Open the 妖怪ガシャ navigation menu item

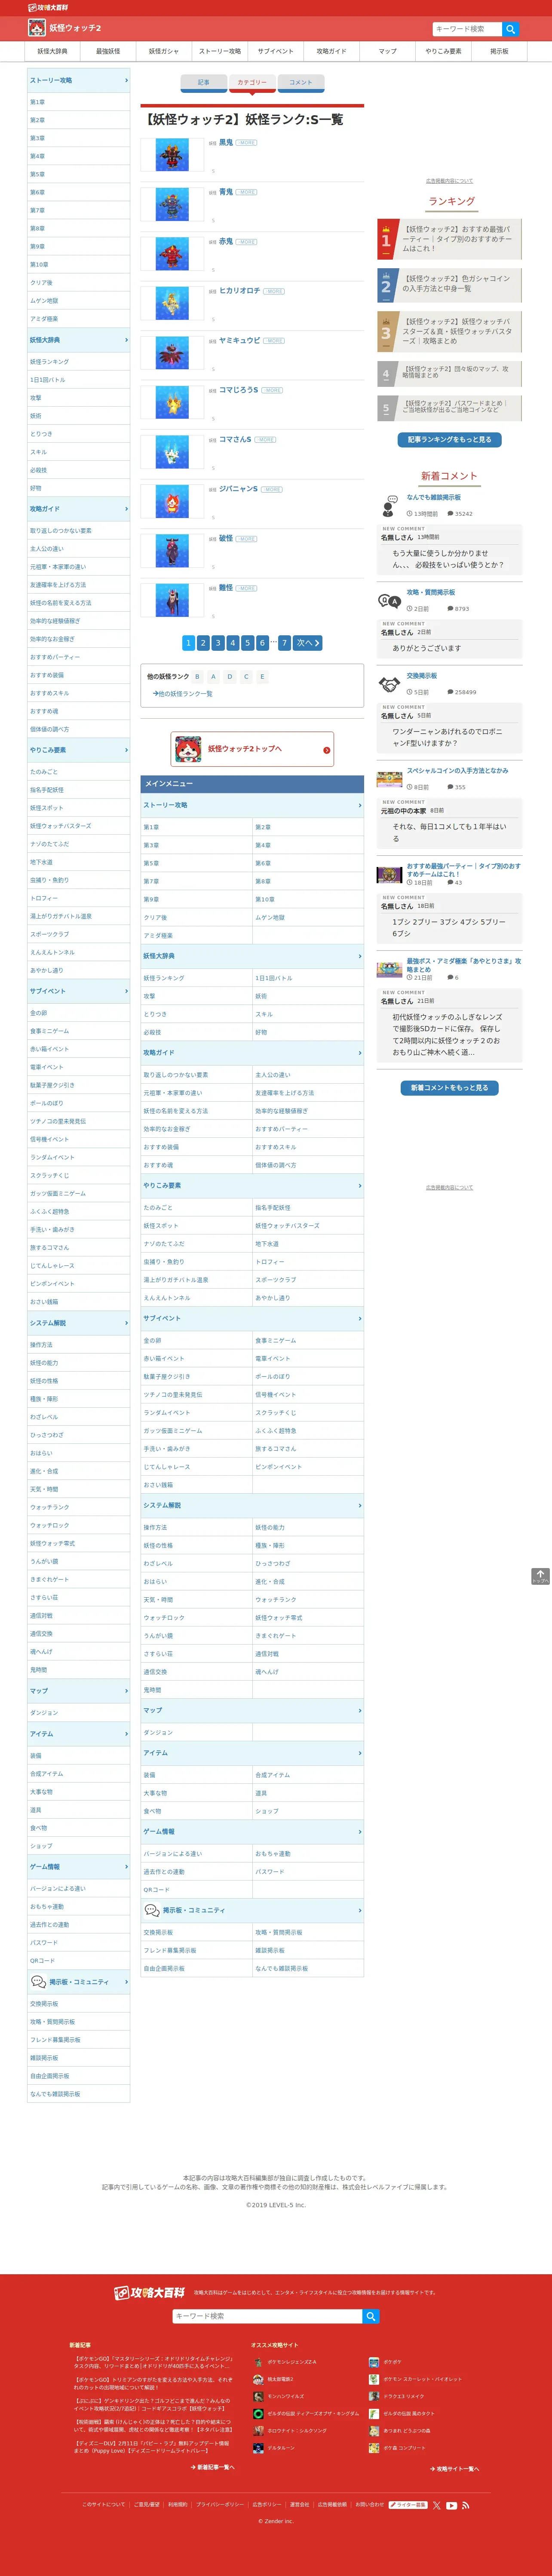164,51
